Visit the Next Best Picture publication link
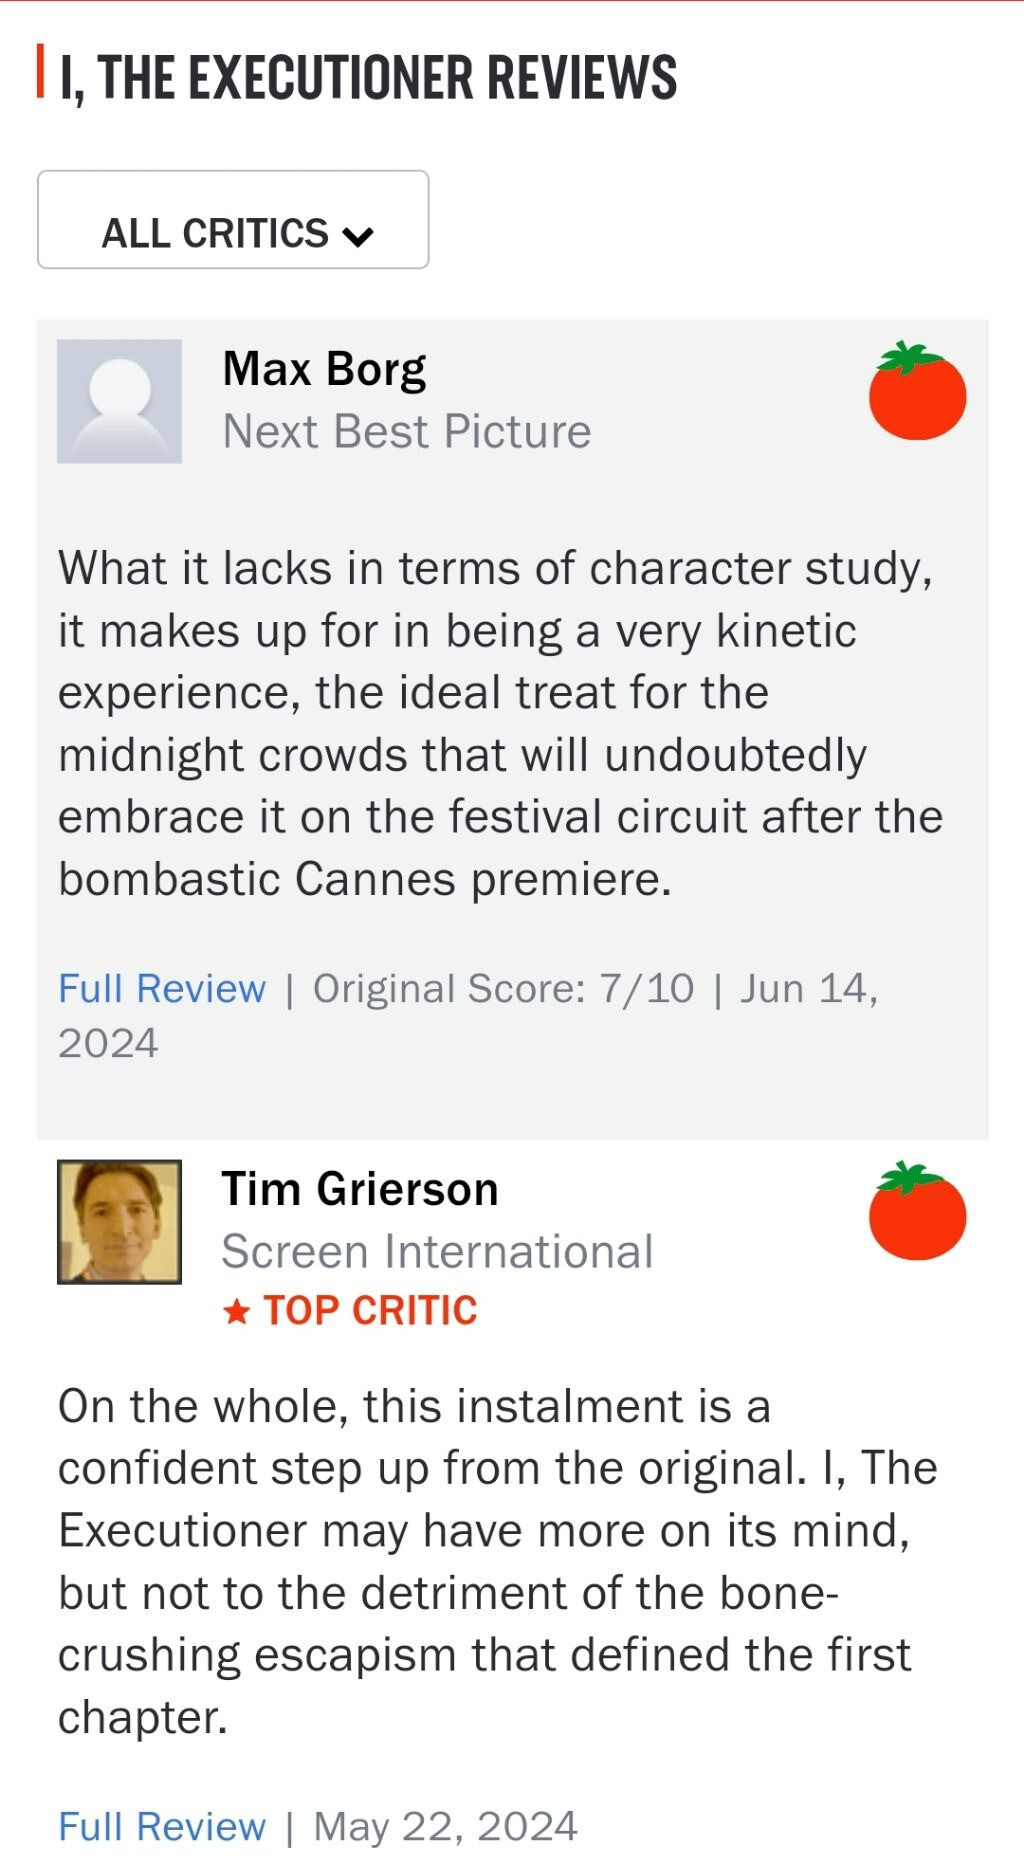Image resolution: width=1024 pixels, height=1863 pixels. click(x=406, y=432)
